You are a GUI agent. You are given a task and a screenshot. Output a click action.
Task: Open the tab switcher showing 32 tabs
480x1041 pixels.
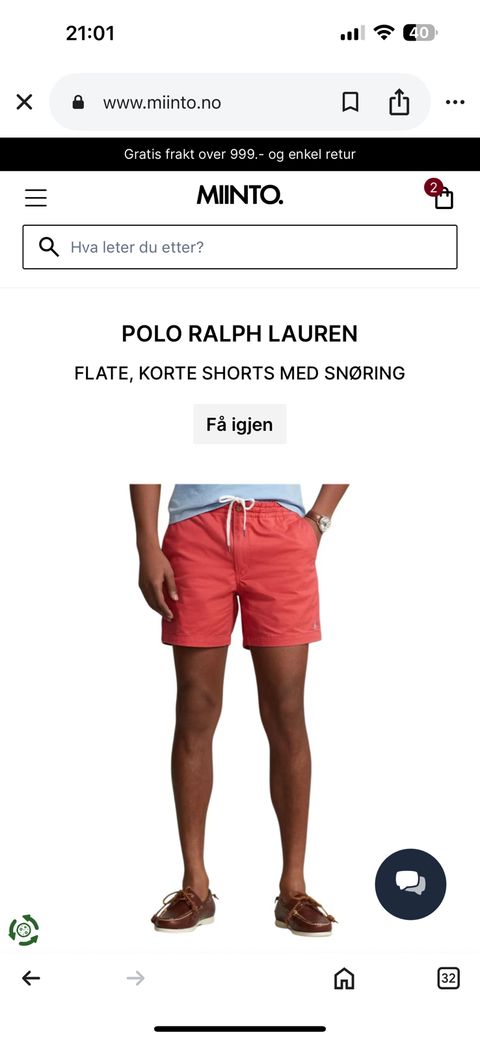pos(449,978)
